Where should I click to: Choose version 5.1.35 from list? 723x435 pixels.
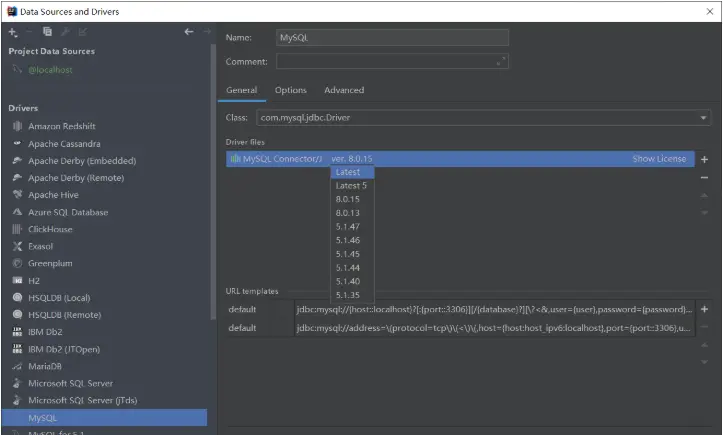[x=352, y=295]
